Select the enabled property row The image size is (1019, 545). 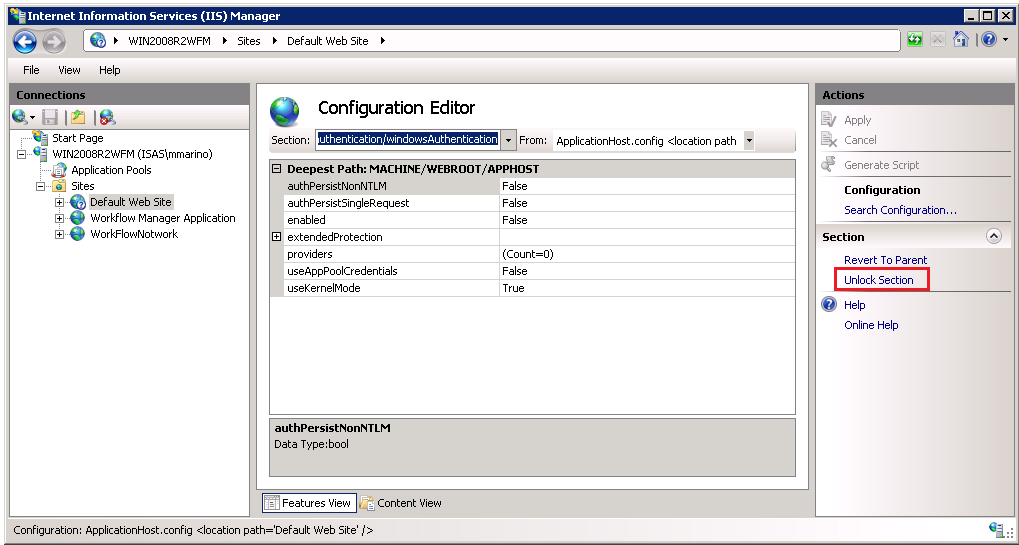click(539, 220)
